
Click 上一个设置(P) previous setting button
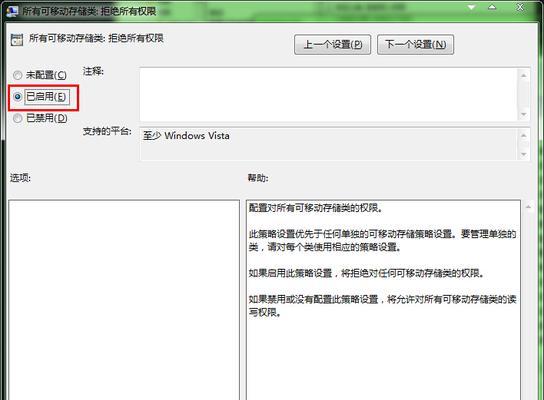tap(332, 44)
